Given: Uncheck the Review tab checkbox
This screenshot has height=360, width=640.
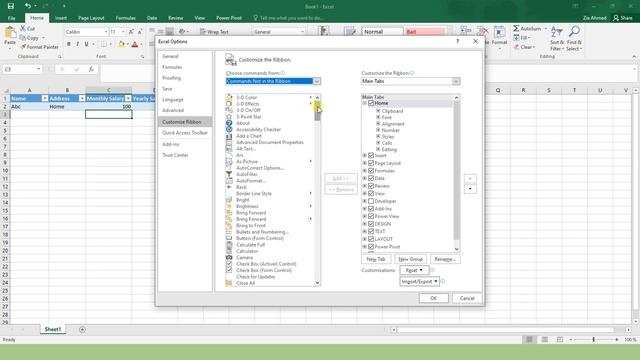Looking at the screenshot, I should [x=371, y=186].
